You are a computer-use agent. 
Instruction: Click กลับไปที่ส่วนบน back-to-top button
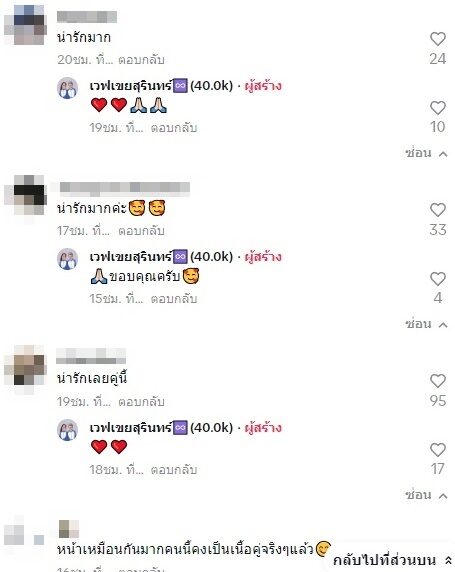click(x=392, y=560)
